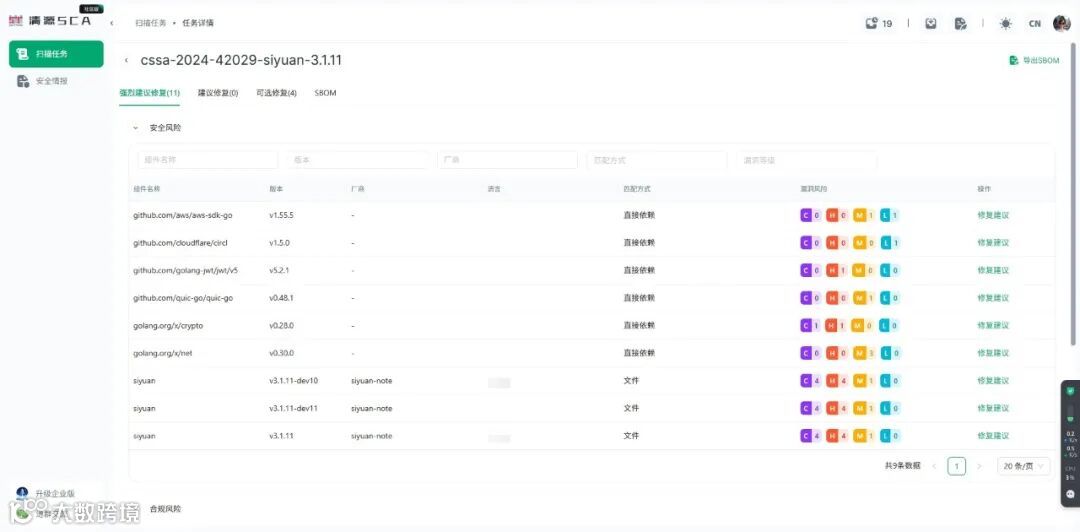Viewport: 1080px width, 532px height.
Task: Click version v1.55.5 cell
Action: (281, 215)
